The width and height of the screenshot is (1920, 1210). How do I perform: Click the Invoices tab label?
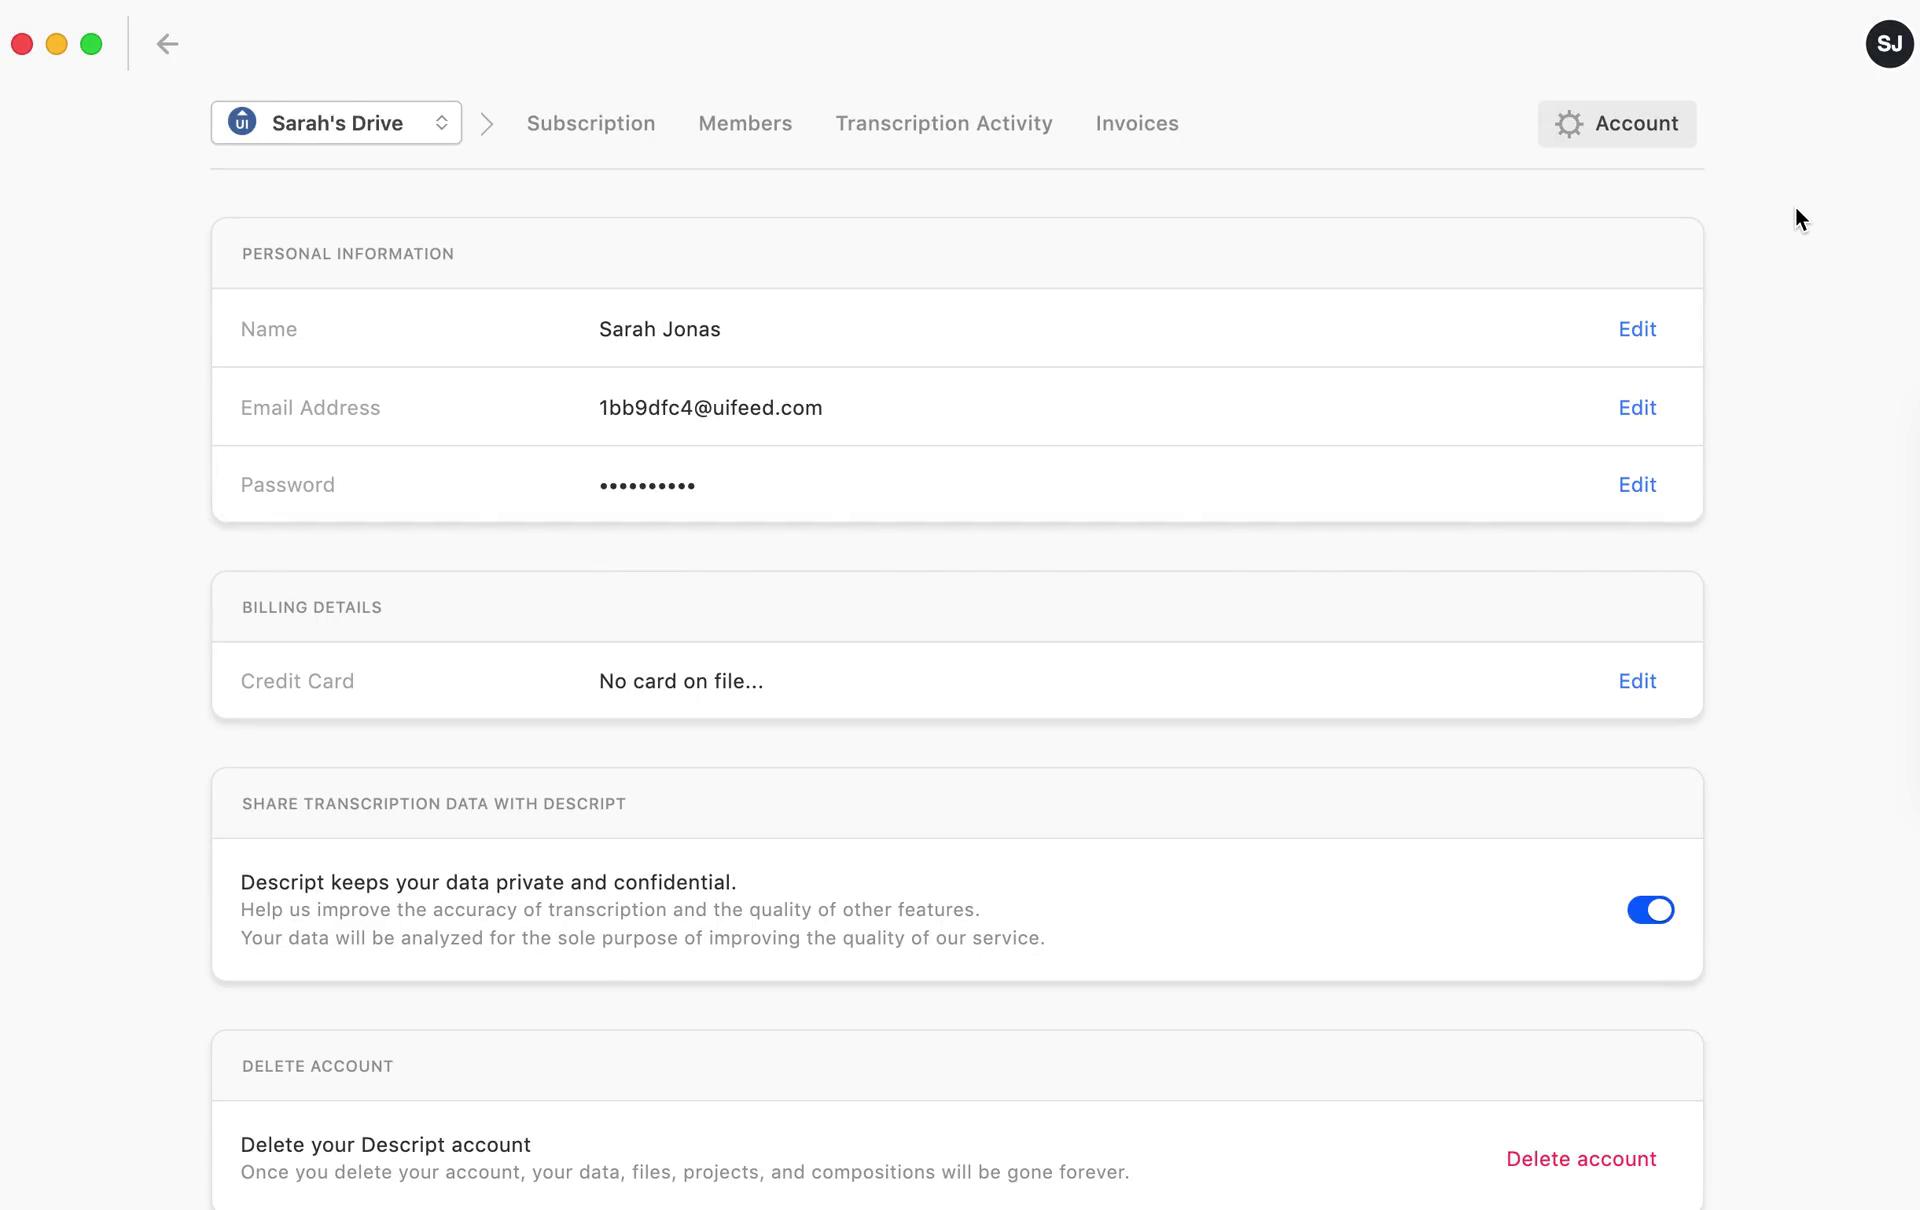click(x=1136, y=123)
